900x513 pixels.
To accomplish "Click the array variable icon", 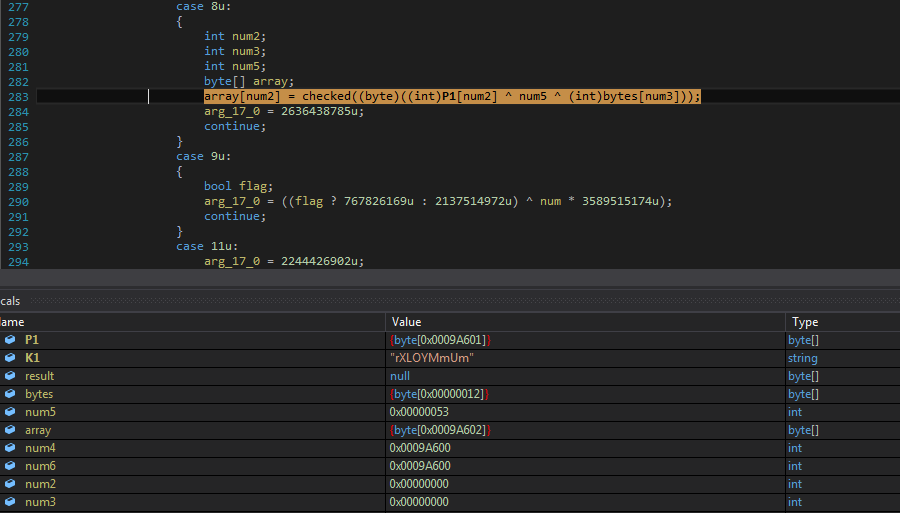I will [10, 430].
